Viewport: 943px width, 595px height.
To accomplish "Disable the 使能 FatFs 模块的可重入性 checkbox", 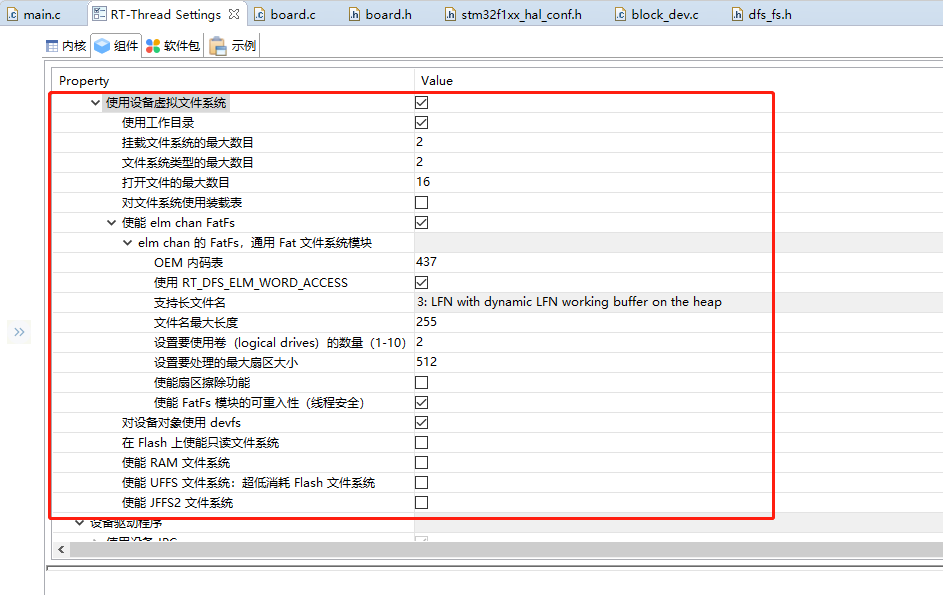I will [x=421, y=402].
